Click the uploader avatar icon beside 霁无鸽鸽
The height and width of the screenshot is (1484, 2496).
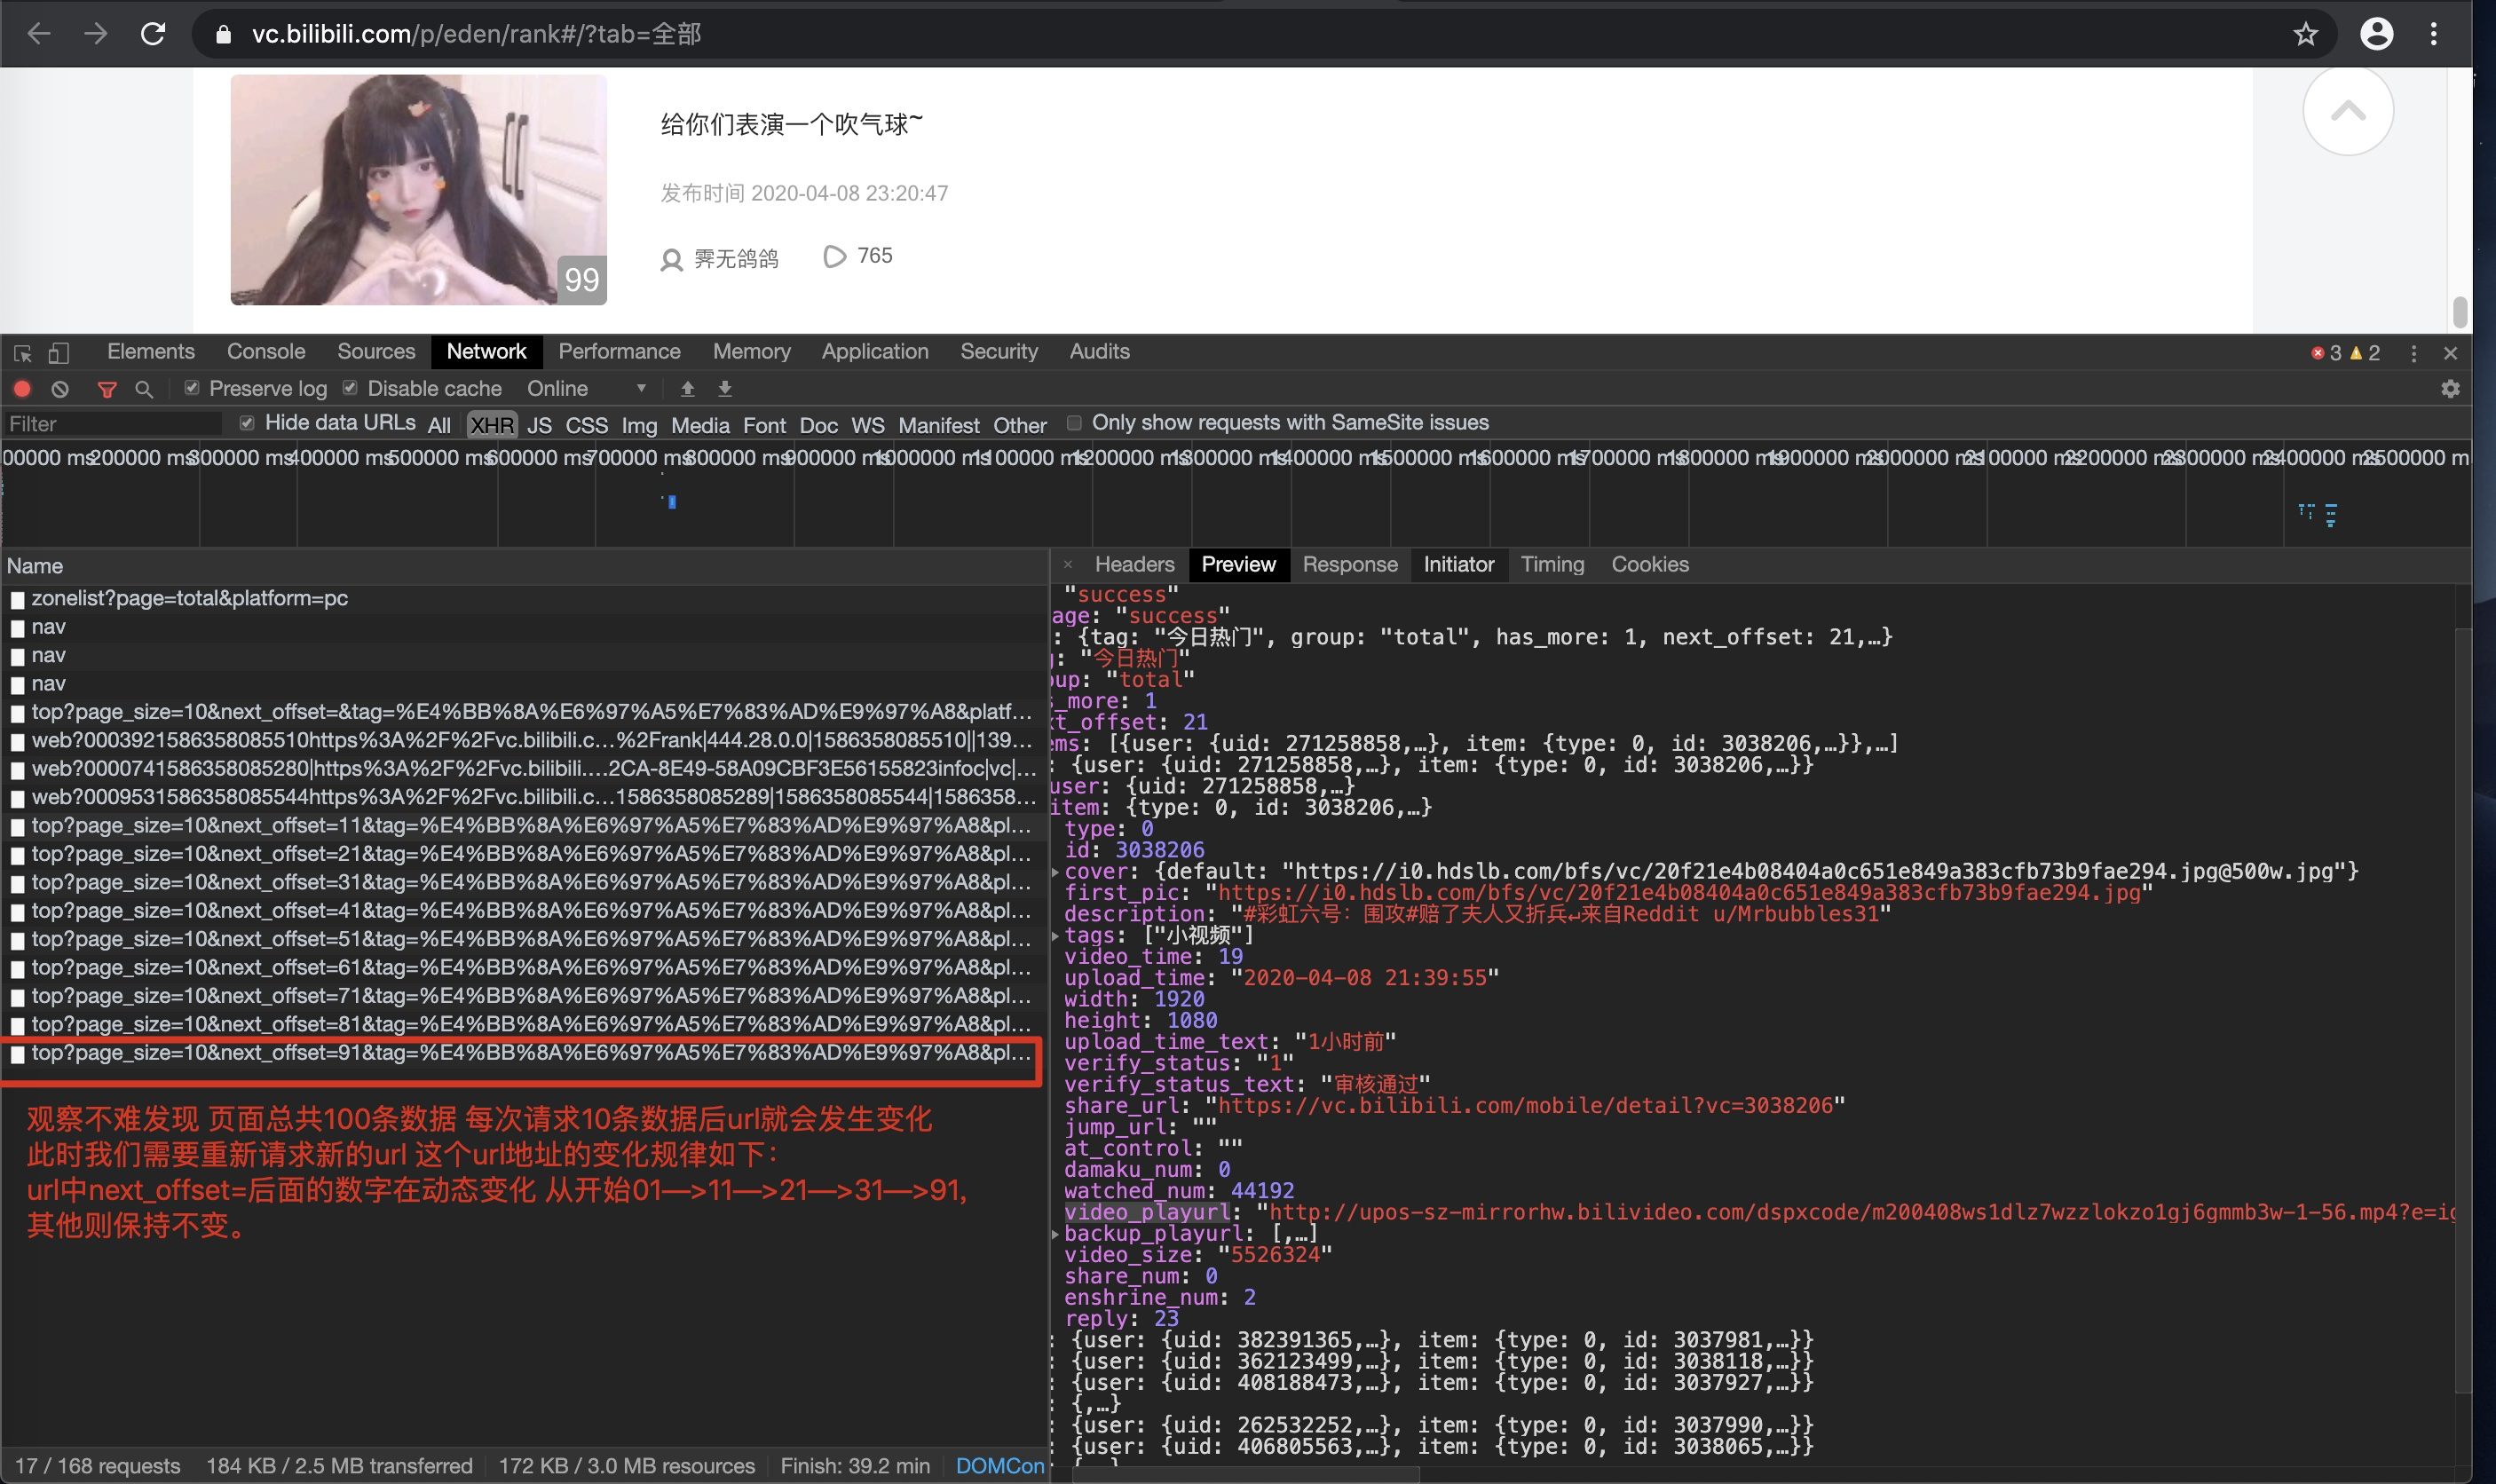click(672, 260)
